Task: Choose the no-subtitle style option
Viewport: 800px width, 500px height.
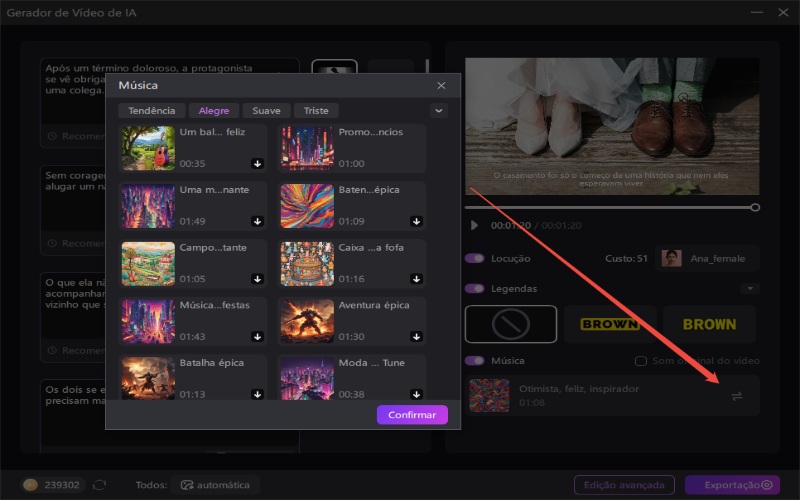Action: pos(511,324)
